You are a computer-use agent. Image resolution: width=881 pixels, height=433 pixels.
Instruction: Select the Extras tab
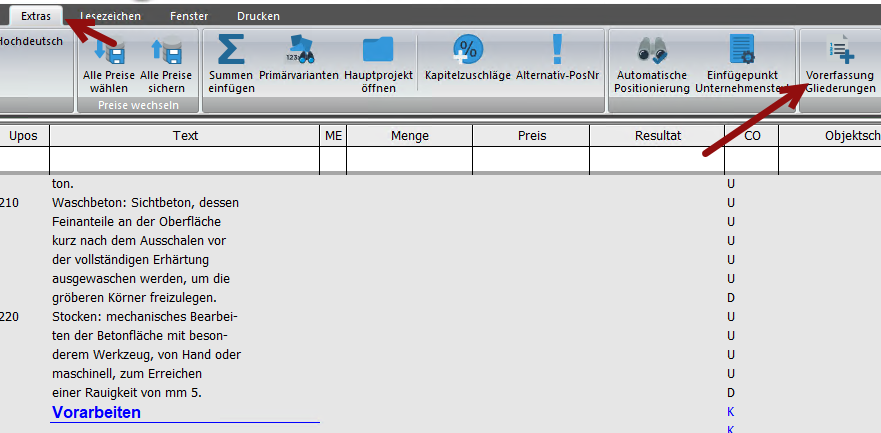pyautogui.click(x=36, y=16)
